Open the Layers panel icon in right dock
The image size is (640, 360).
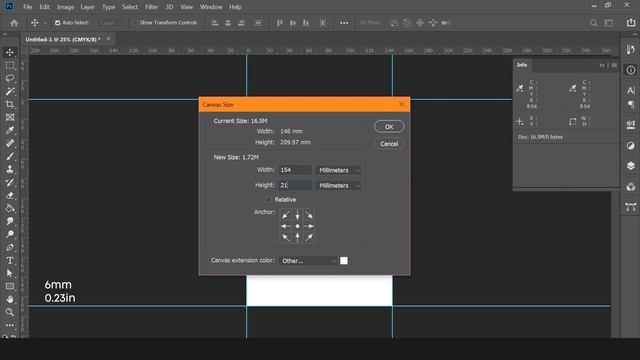coord(631,166)
